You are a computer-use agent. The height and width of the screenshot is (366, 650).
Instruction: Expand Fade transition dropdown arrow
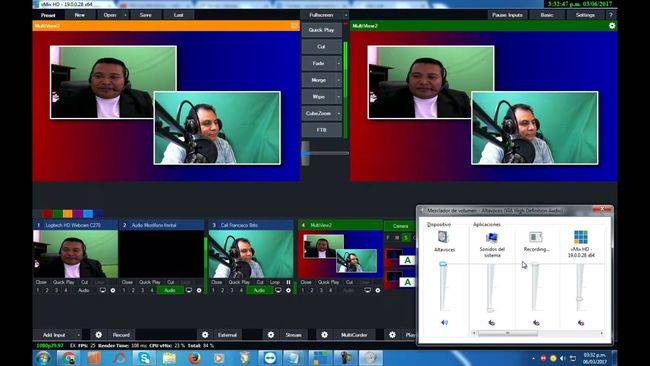click(x=339, y=63)
